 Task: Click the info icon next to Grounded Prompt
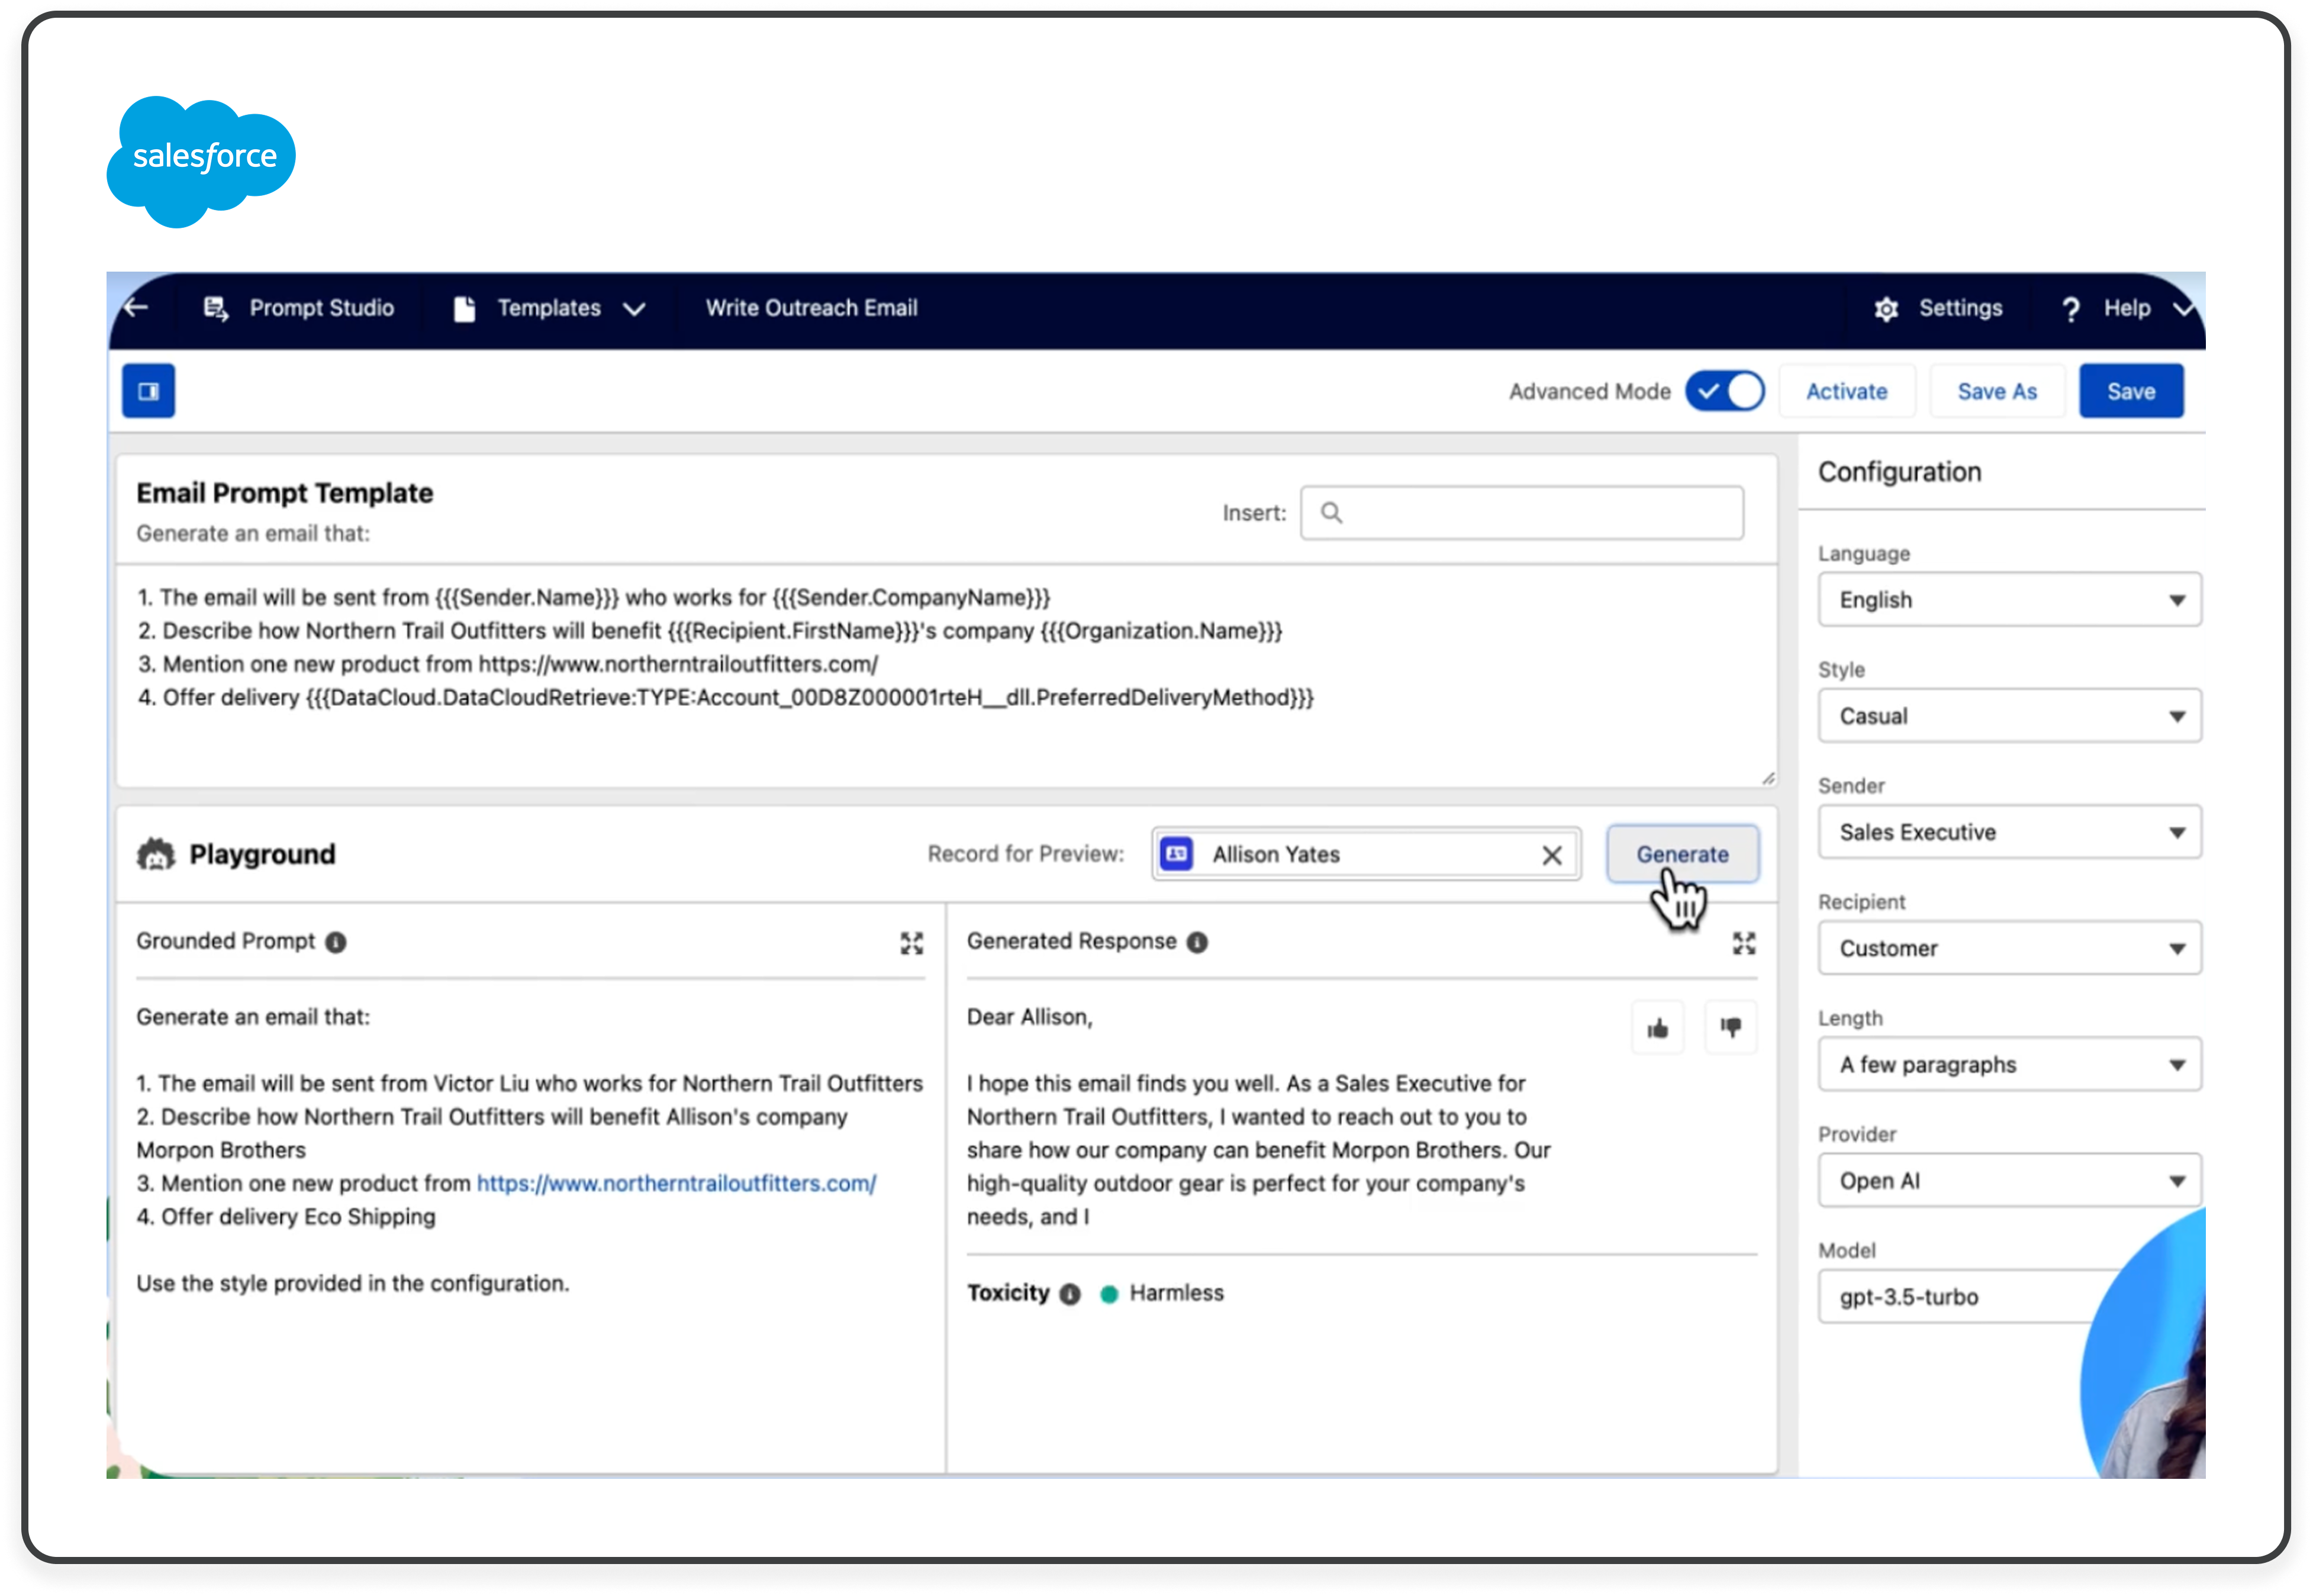tap(337, 941)
